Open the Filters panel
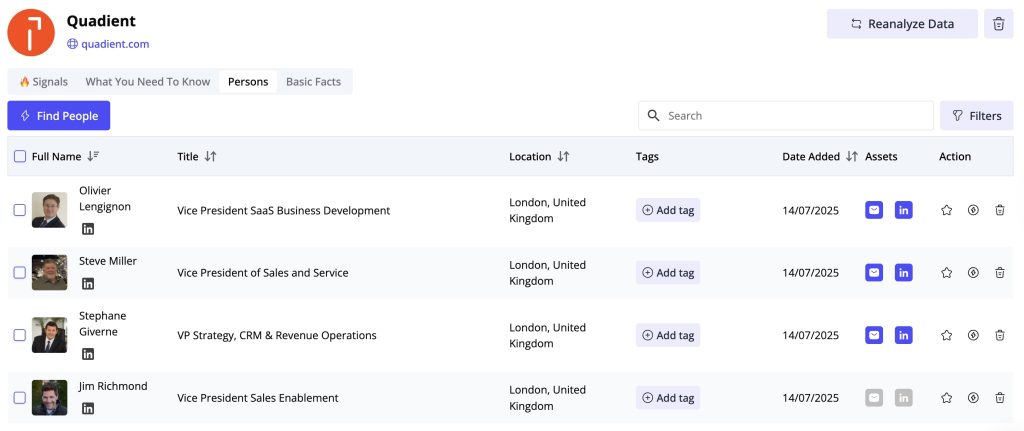Image resolution: width=1024 pixels, height=431 pixels. (x=976, y=116)
